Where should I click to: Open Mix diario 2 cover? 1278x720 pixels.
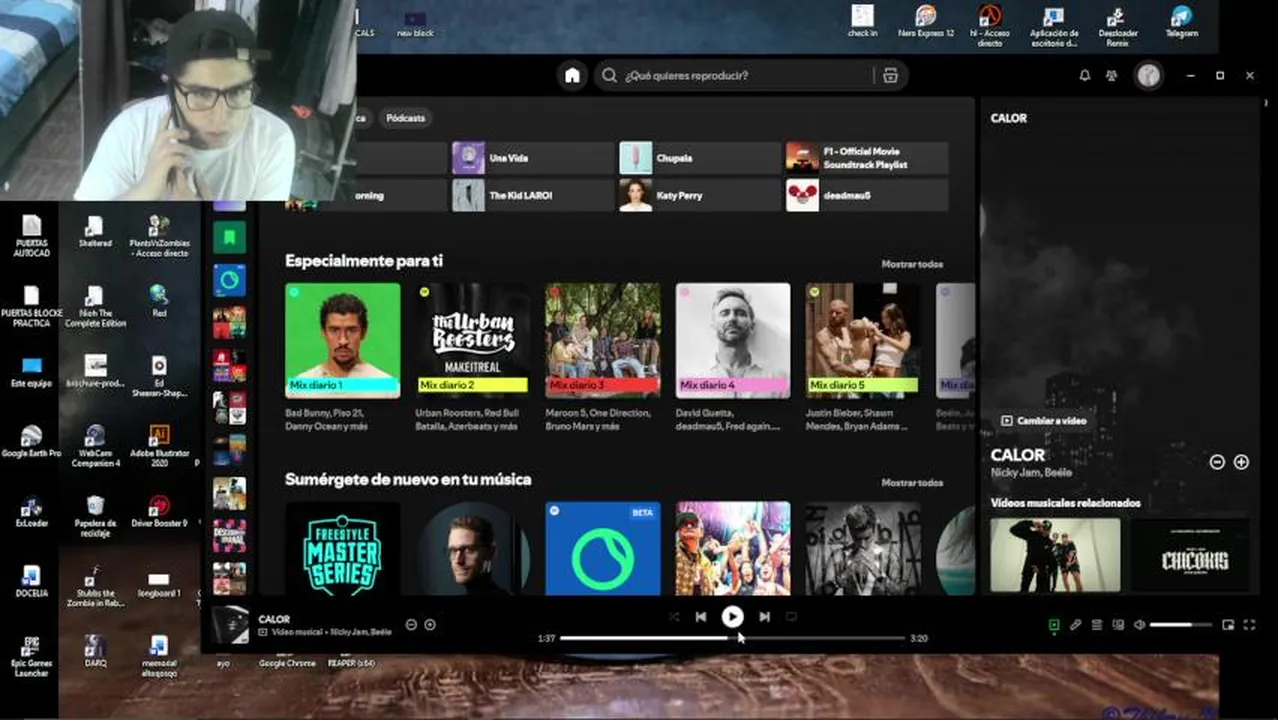[473, 341]
